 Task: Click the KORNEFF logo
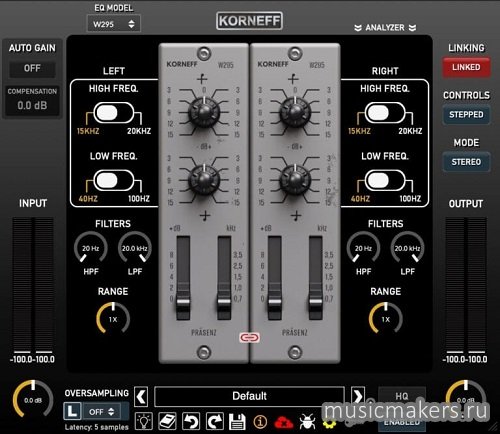249,21
